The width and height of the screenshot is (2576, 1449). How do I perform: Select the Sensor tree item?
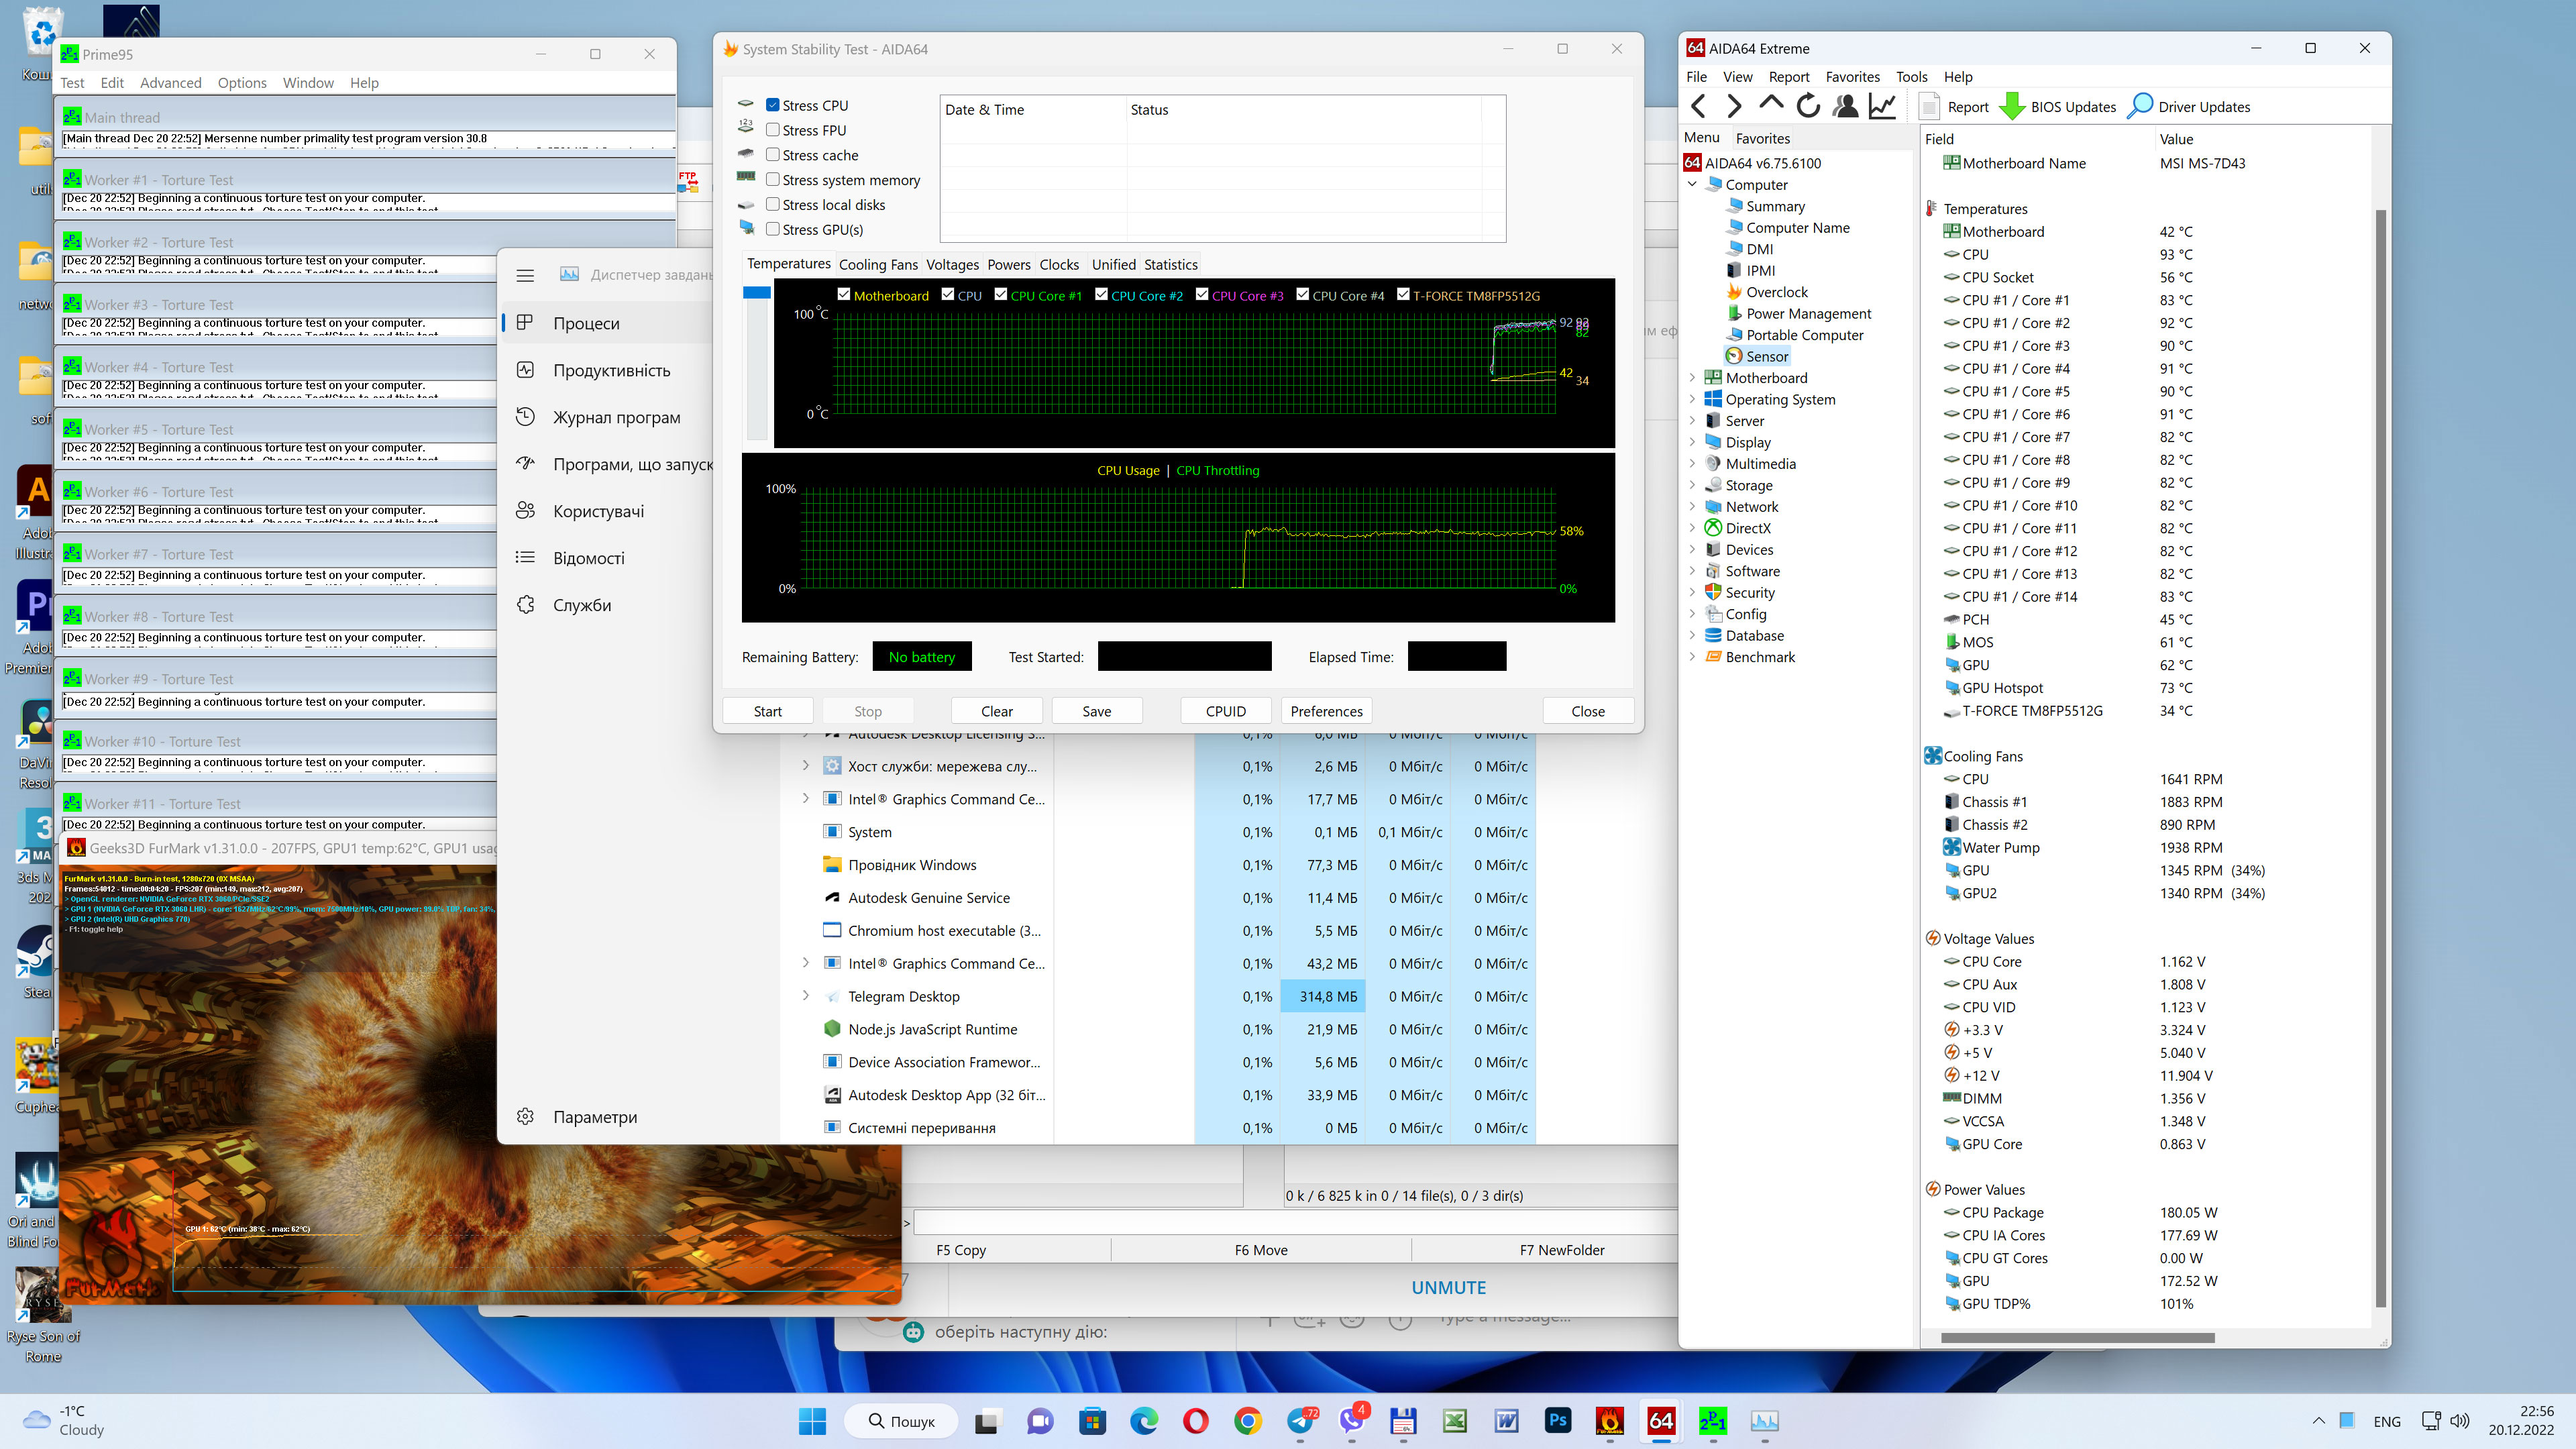[x=1767, y=357]
